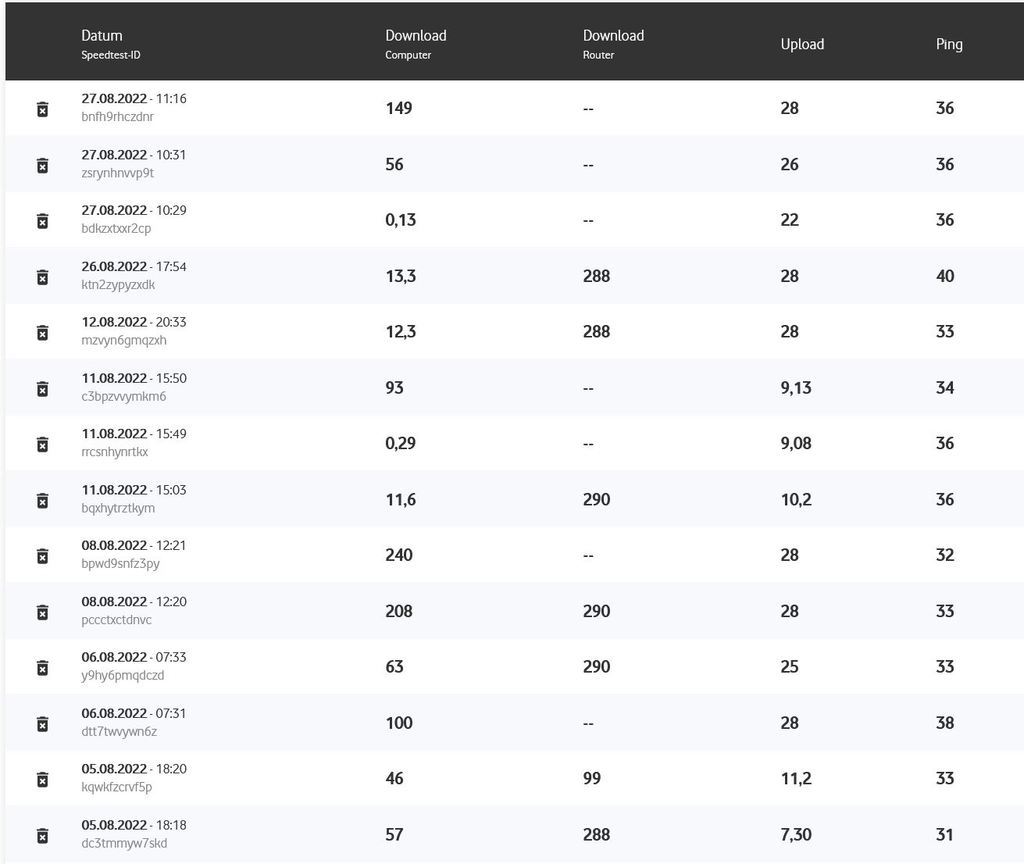Delete the 12.08.2022 20:33 speedtest row

pos(42,332)
